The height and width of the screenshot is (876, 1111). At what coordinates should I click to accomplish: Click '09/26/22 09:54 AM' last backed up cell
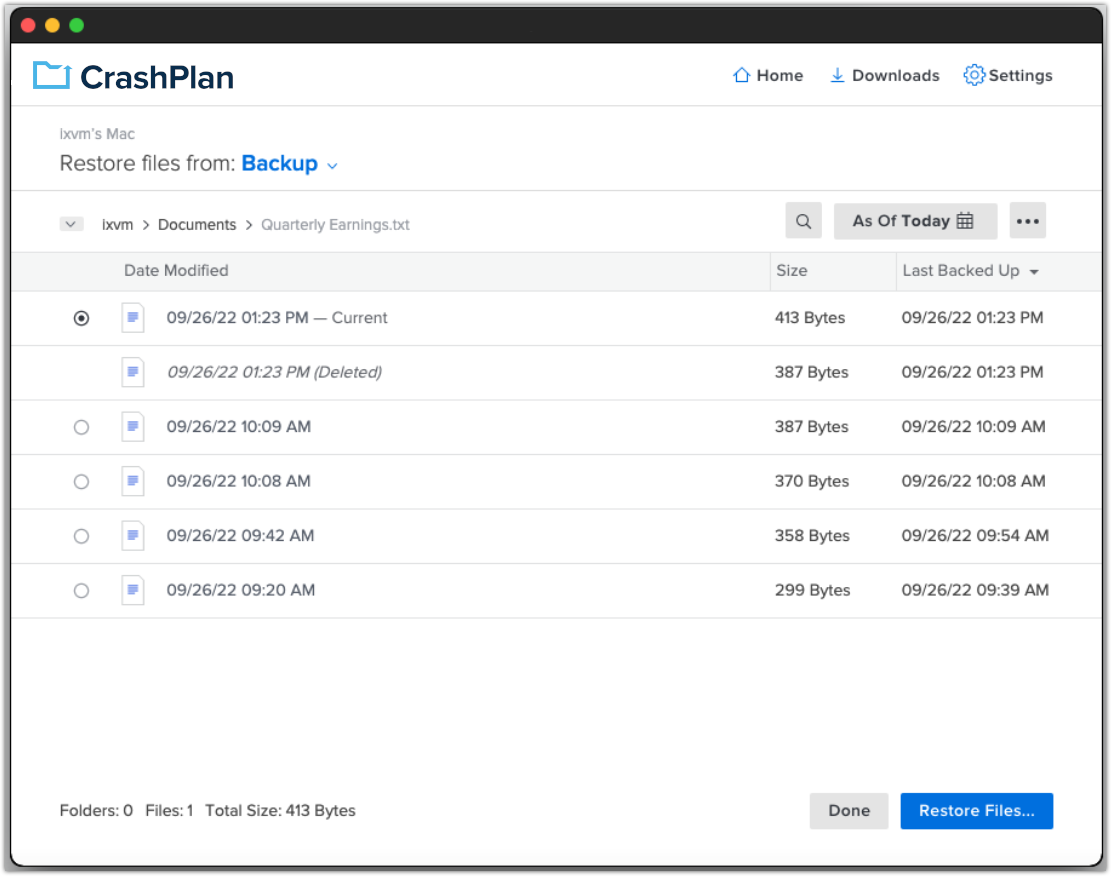pos(975,536)
